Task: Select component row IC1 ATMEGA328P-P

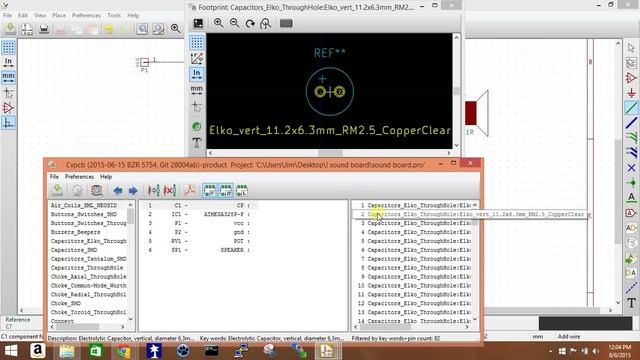Action: click(x=199, y=214)
